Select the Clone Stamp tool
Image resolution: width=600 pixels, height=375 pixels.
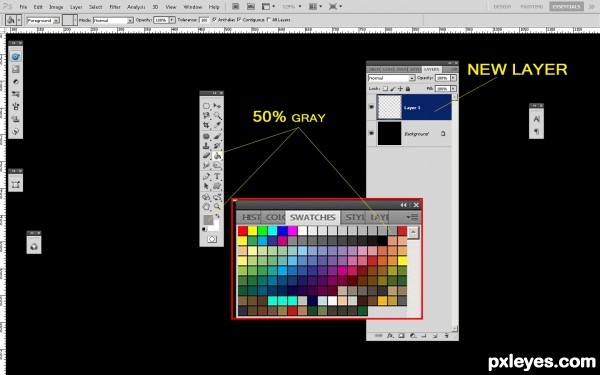[x=206, y=146]
